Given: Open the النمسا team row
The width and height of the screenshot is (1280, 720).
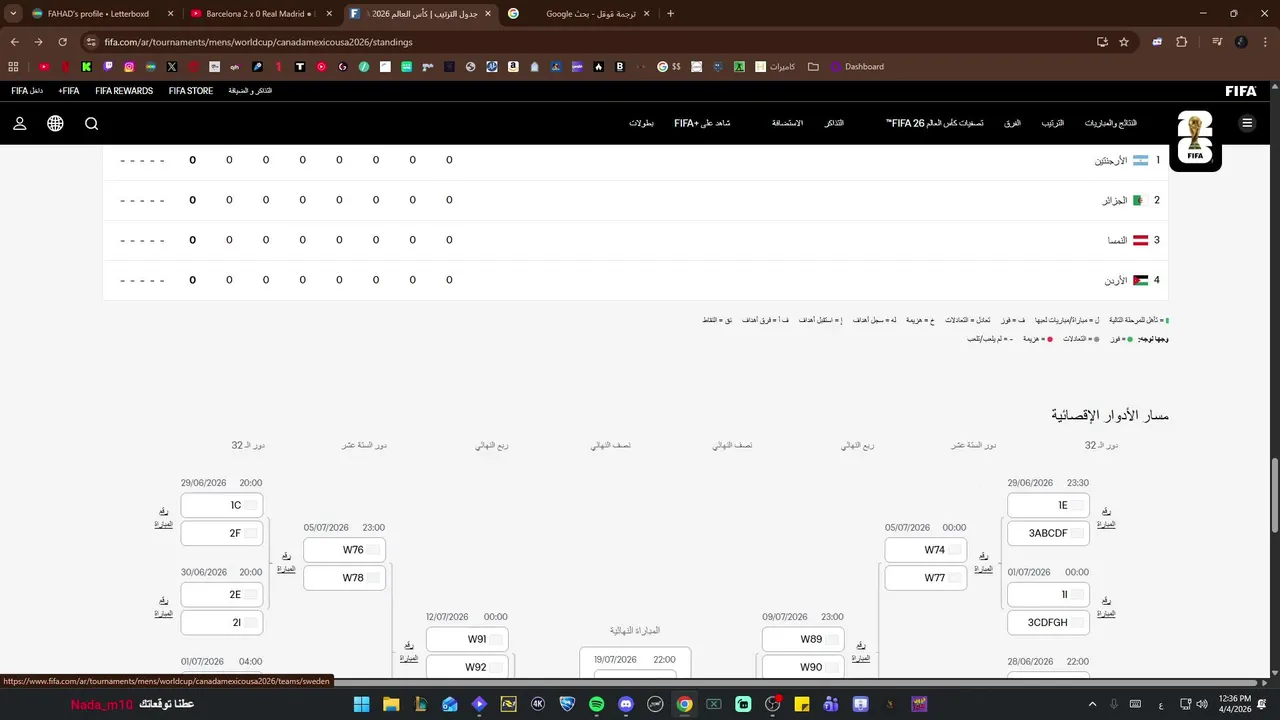Looking at the screenshot, I should [x=635, y=240].
